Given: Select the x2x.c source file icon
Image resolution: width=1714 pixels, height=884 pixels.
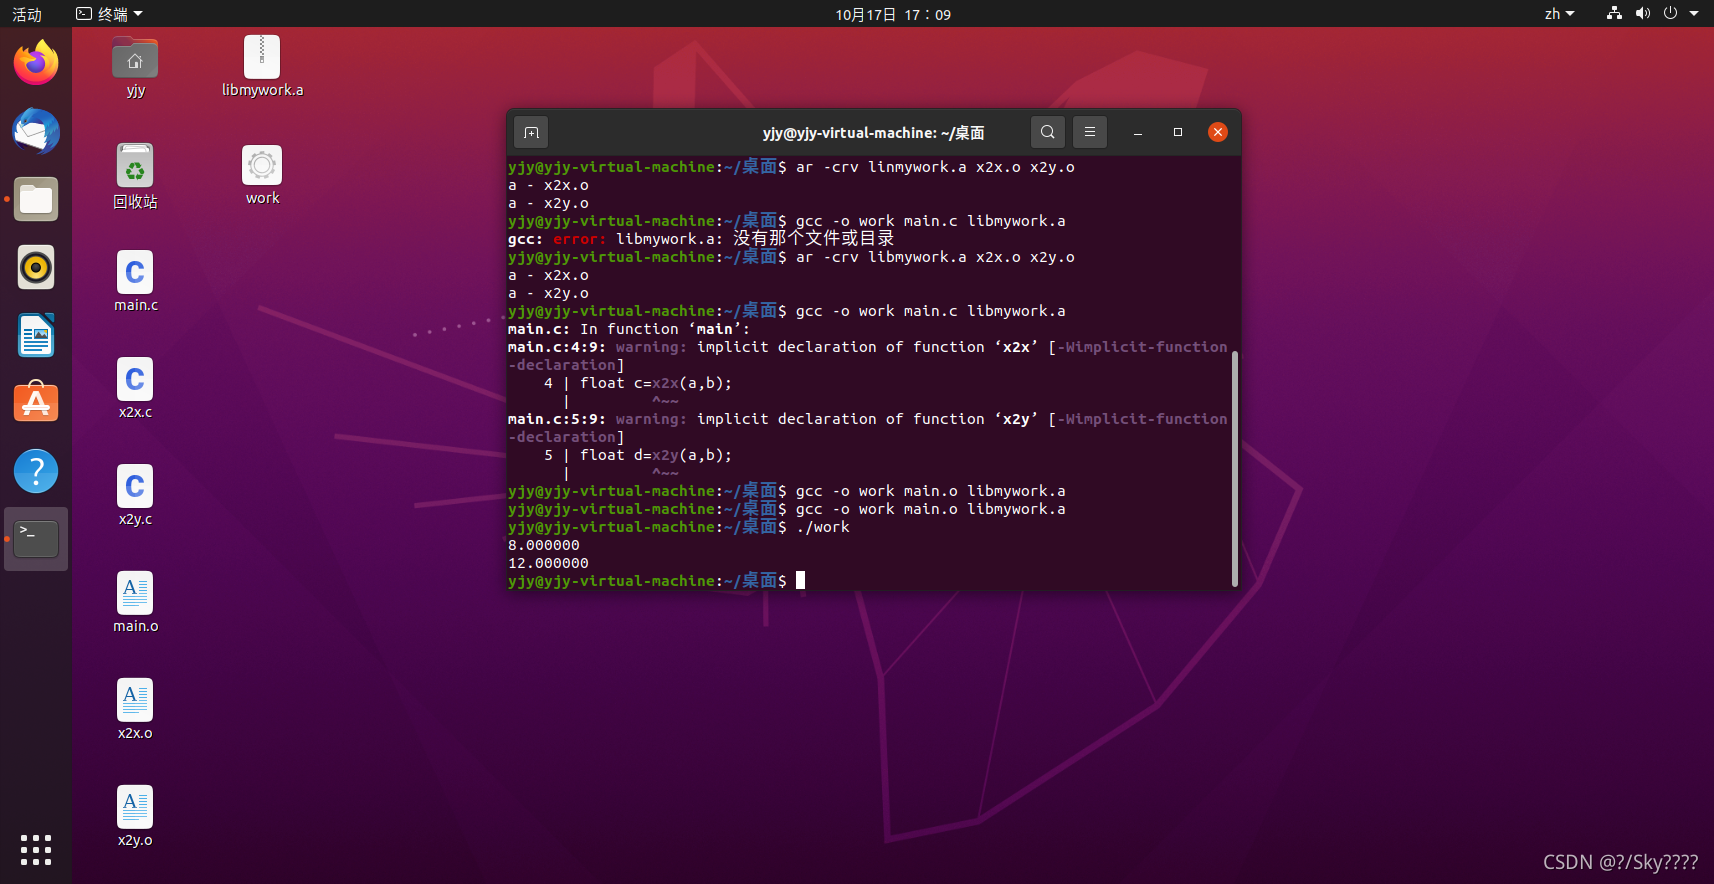Looking at the screenshot, I should (135, 388).
